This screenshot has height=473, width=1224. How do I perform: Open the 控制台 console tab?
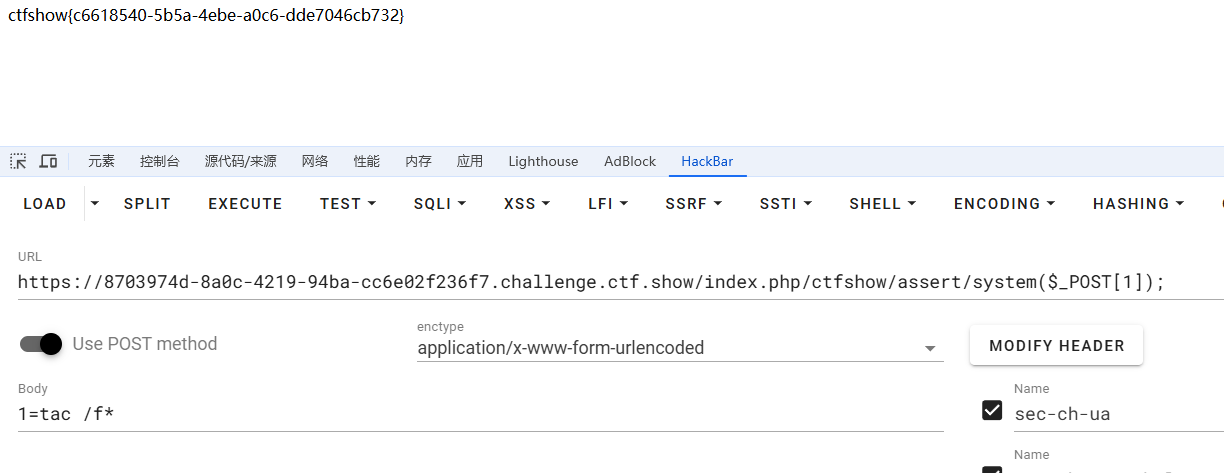coord(160,161)
